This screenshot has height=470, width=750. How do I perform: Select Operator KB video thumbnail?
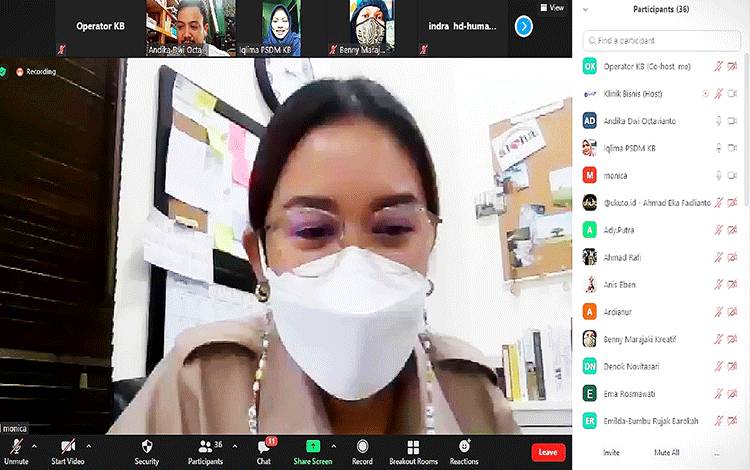[x=100, y=28]
